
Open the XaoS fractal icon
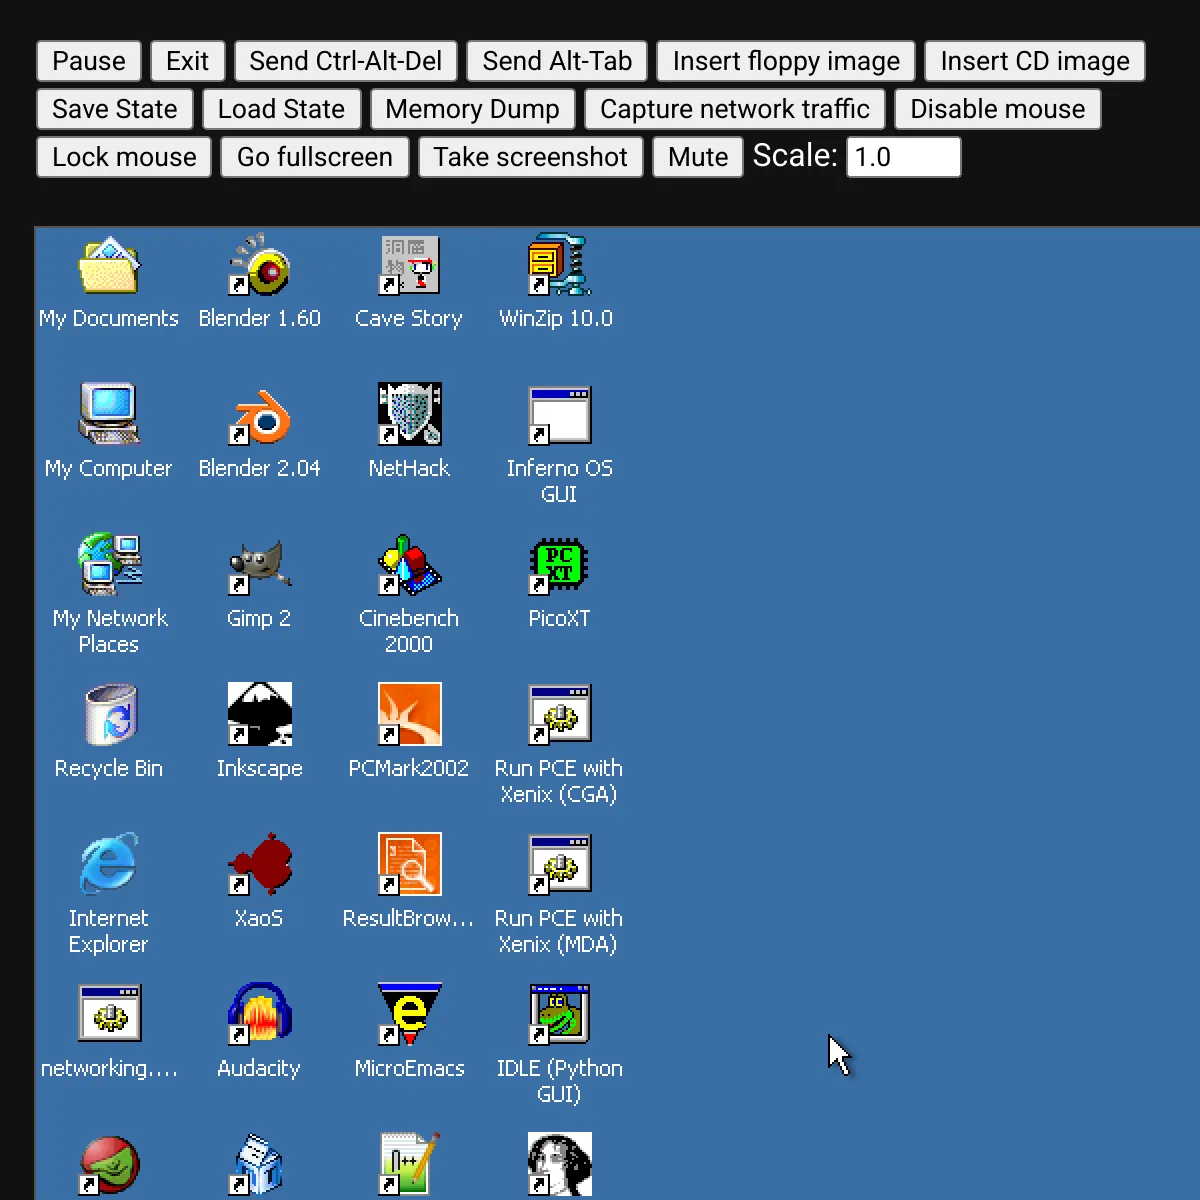point(259,865)
